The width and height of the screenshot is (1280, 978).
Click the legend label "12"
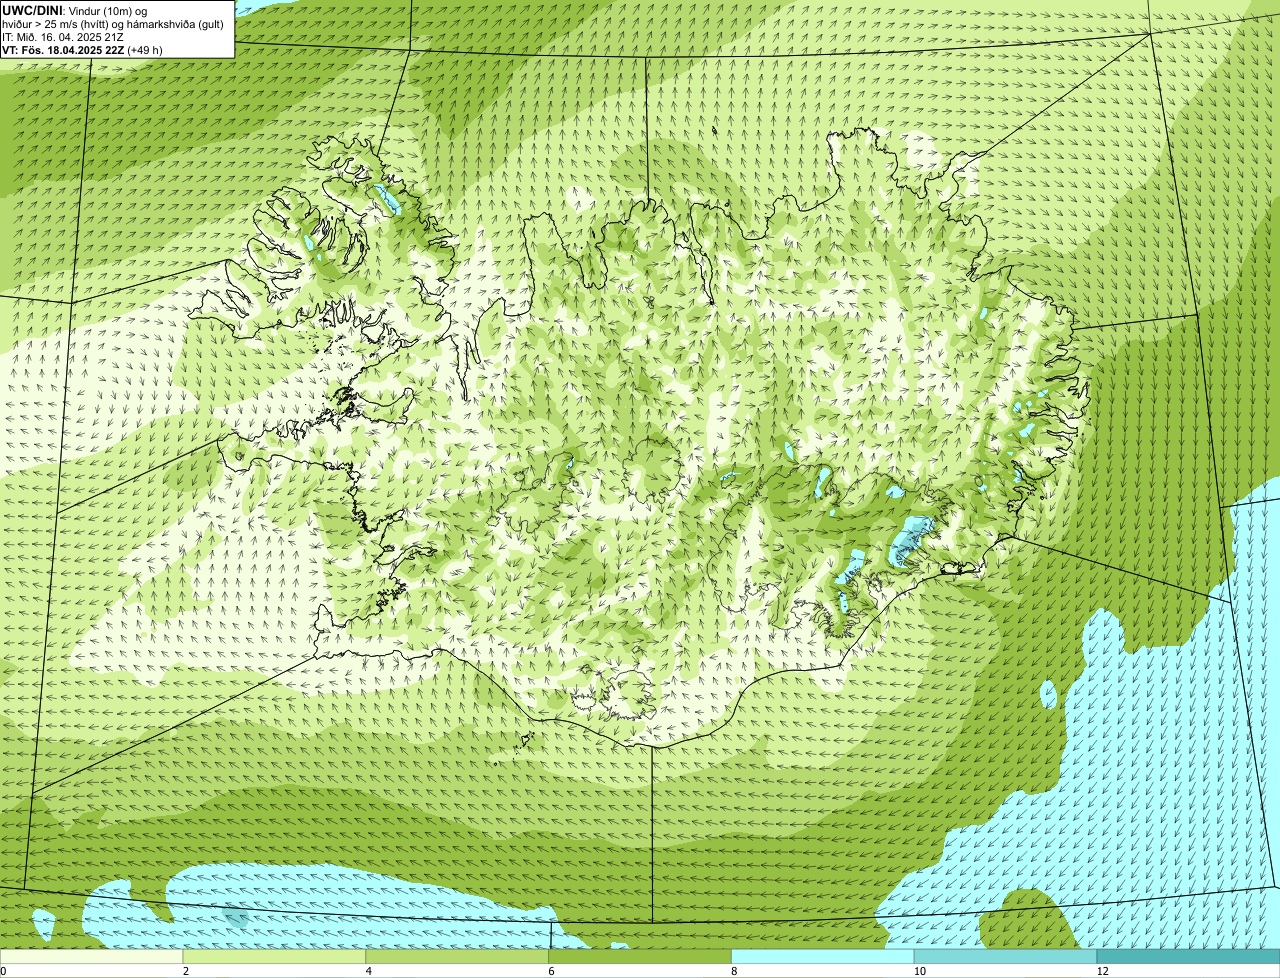[x=1102, y=971]
